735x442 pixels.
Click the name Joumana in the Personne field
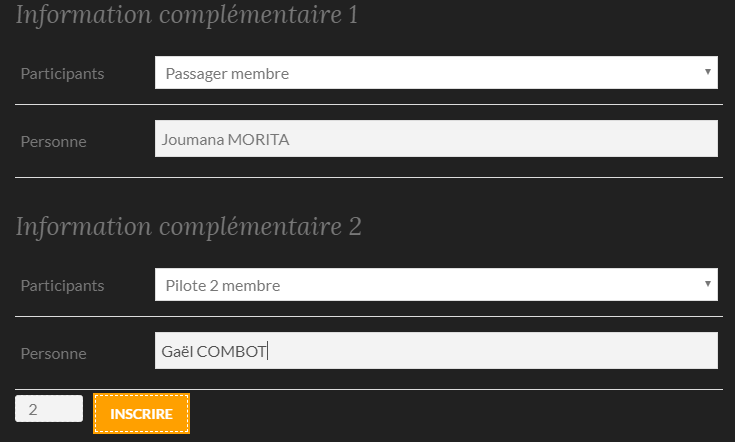[192, 140]
